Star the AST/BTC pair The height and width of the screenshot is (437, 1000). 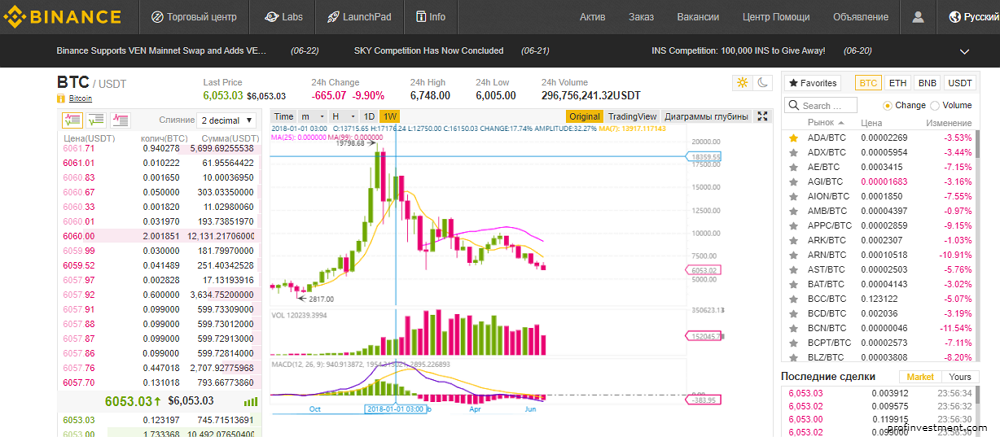point(793,269)
